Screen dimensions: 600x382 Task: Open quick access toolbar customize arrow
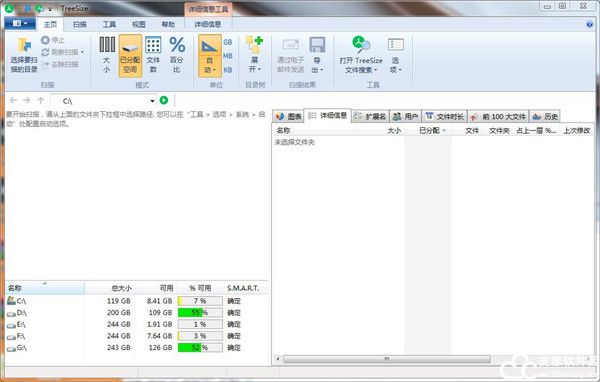[50, 9]
